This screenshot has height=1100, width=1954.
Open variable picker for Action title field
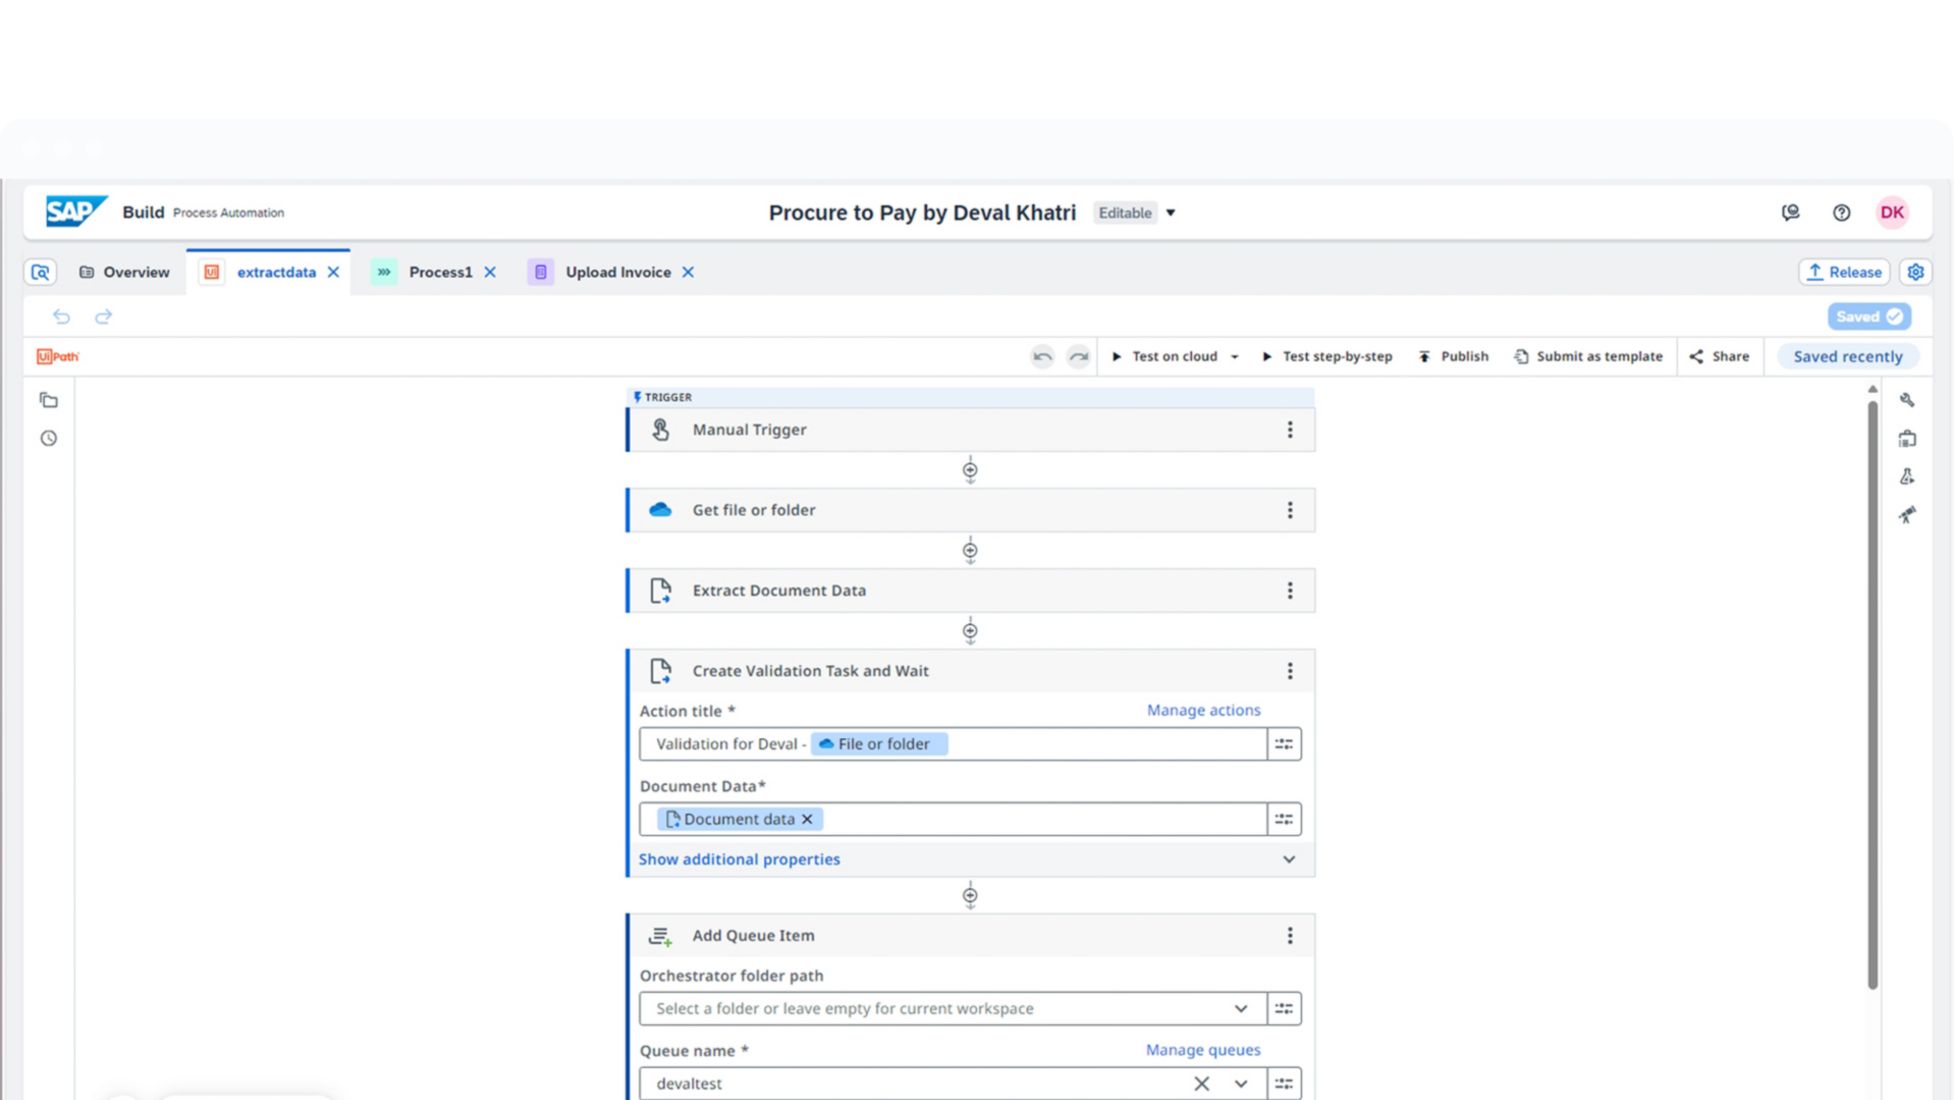tap(1283, 744)
